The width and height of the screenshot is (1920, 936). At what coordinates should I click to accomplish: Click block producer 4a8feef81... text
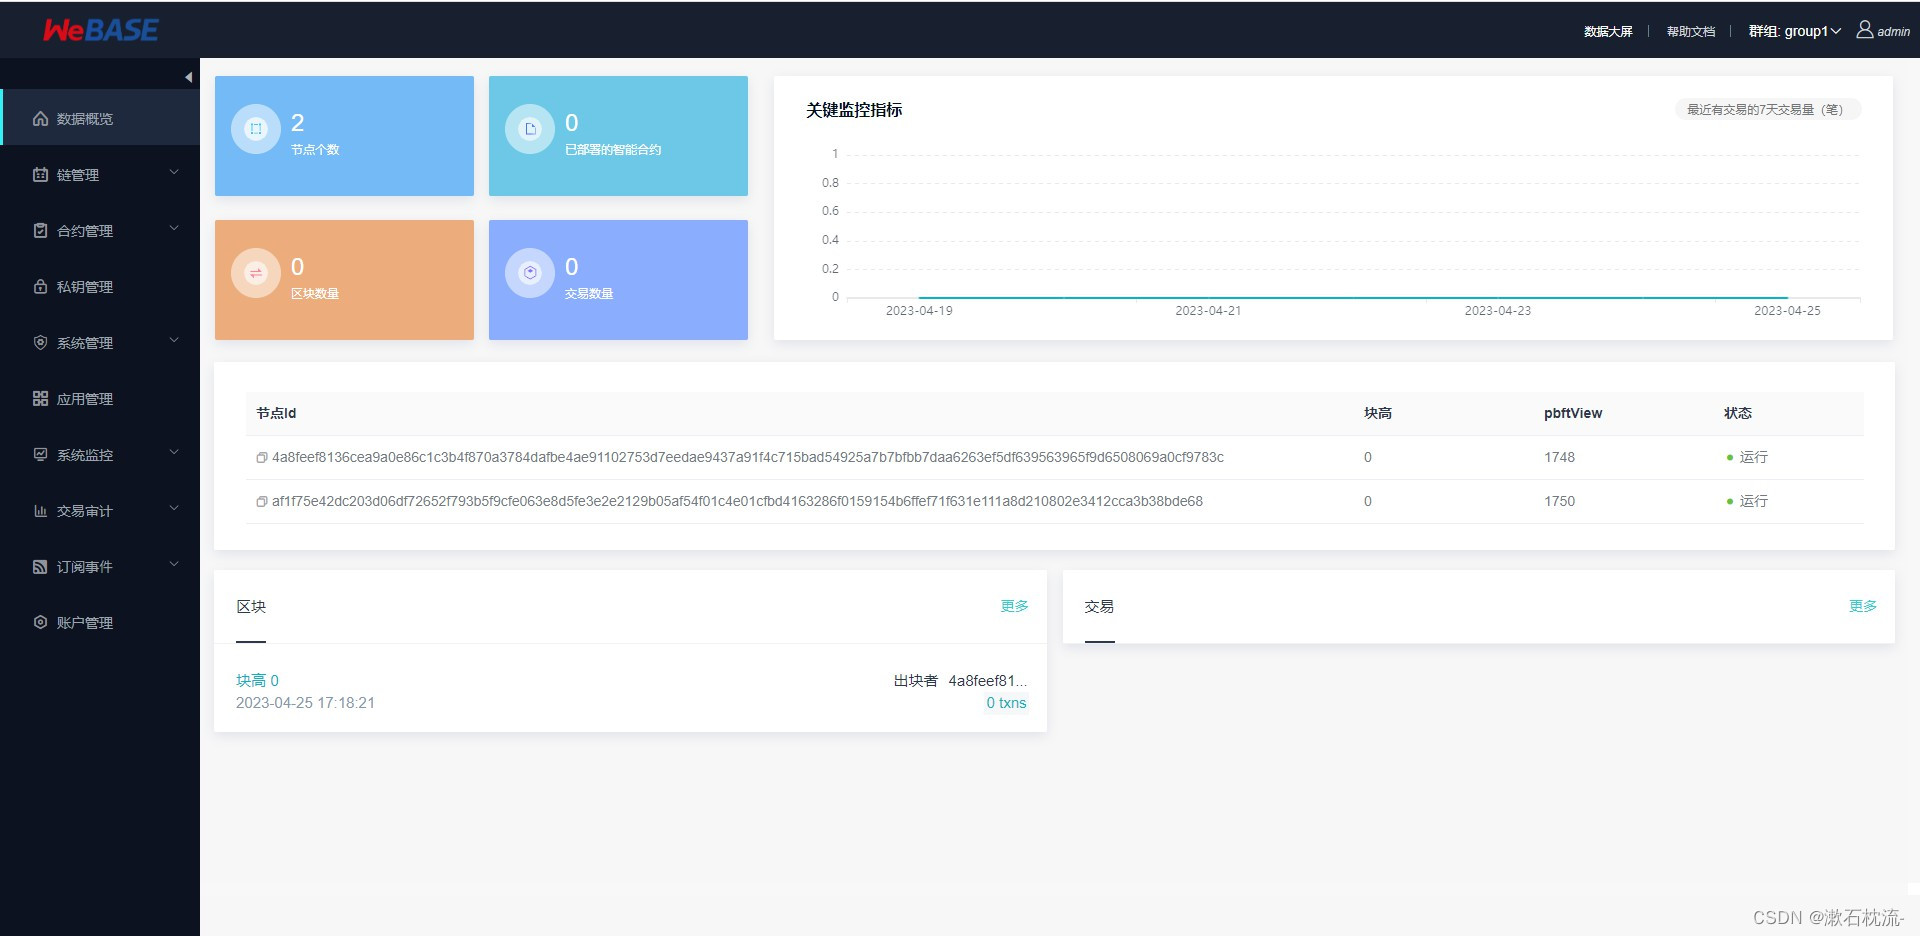(987, 681)
